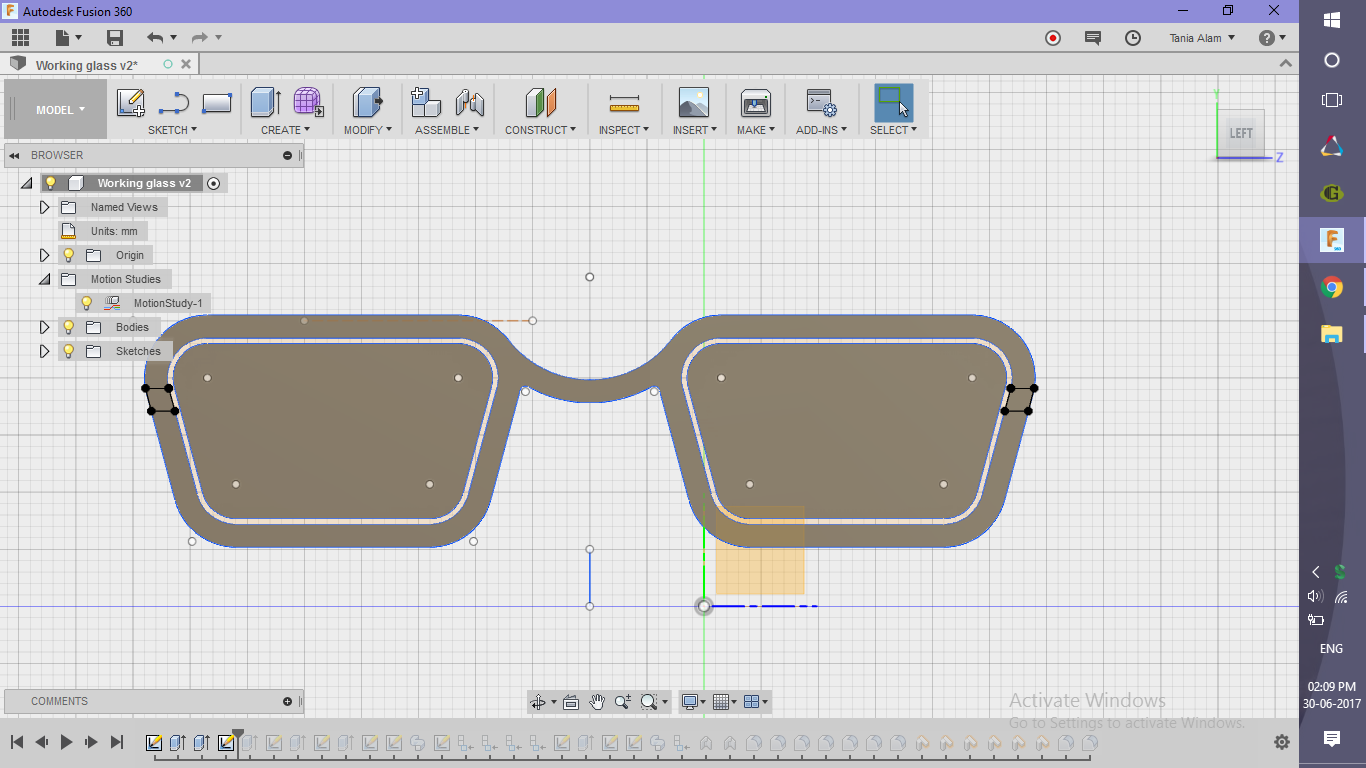The image size is (1366, 768).
Task: Activate the window Select tool icon
Action: coord(893,102)
